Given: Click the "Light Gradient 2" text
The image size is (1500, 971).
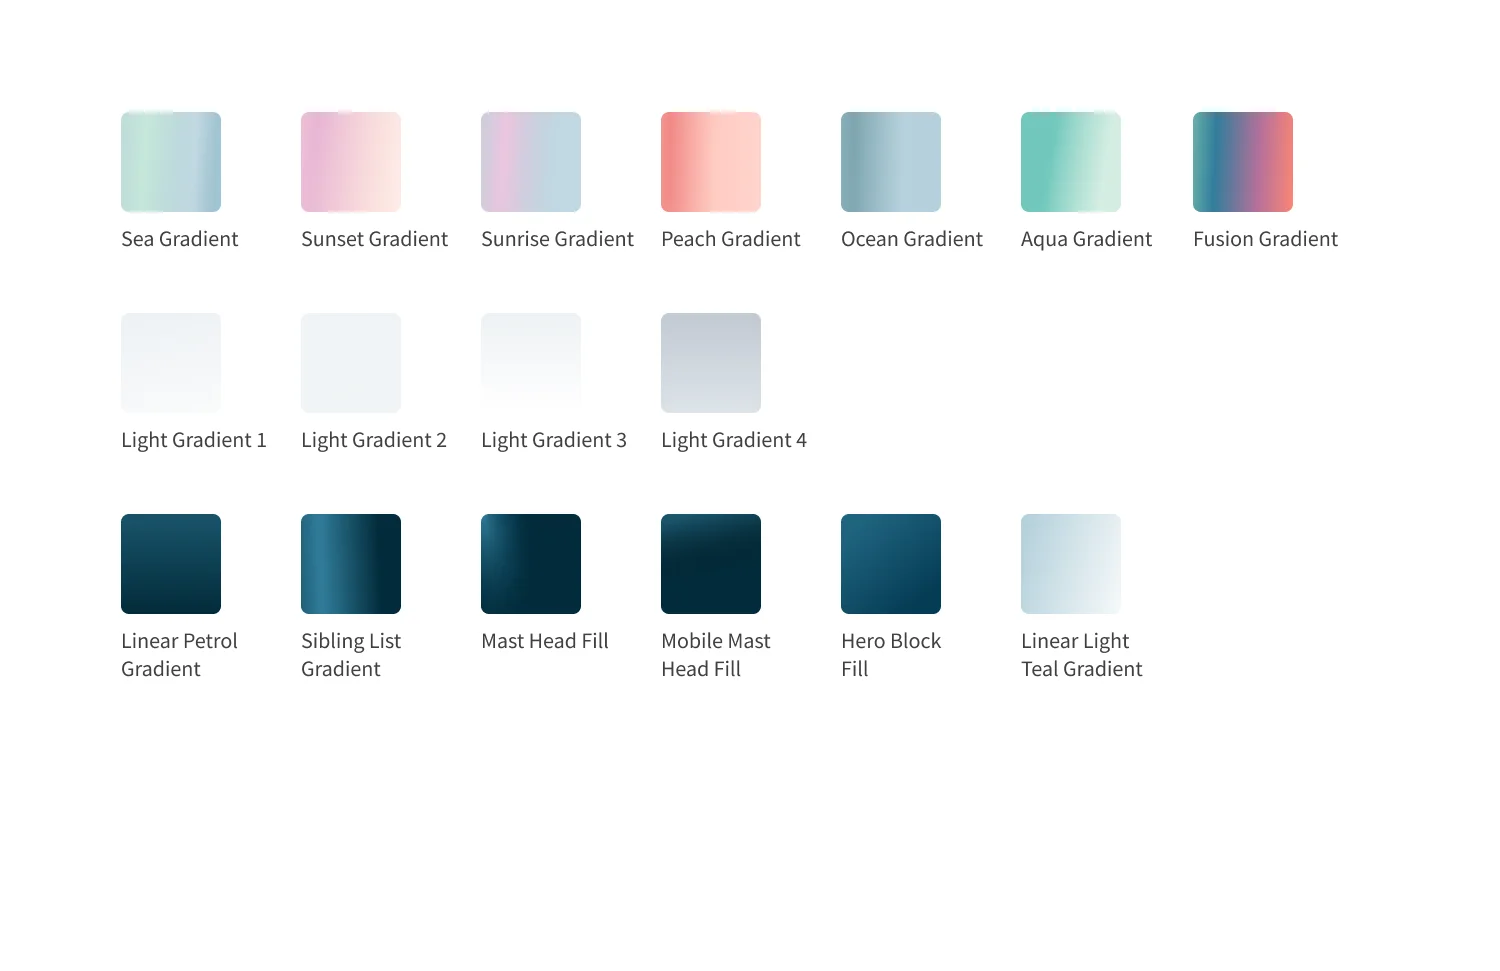Looking at the screenshot, I should point(374,440).
